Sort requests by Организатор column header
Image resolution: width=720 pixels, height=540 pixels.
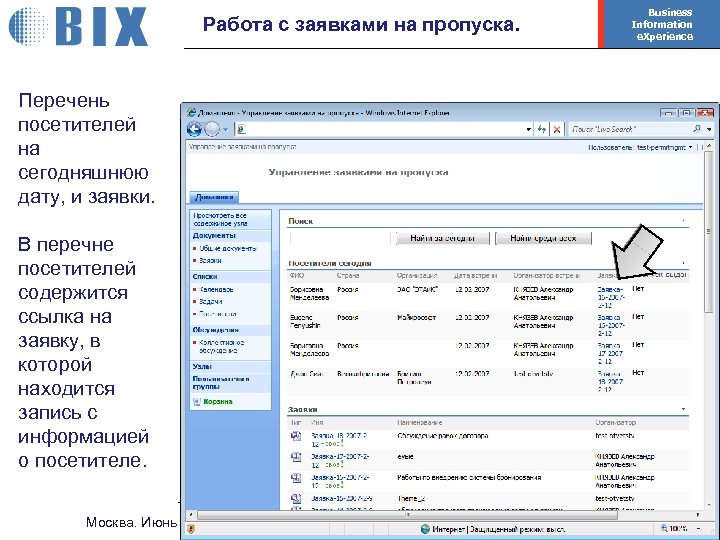615,422
